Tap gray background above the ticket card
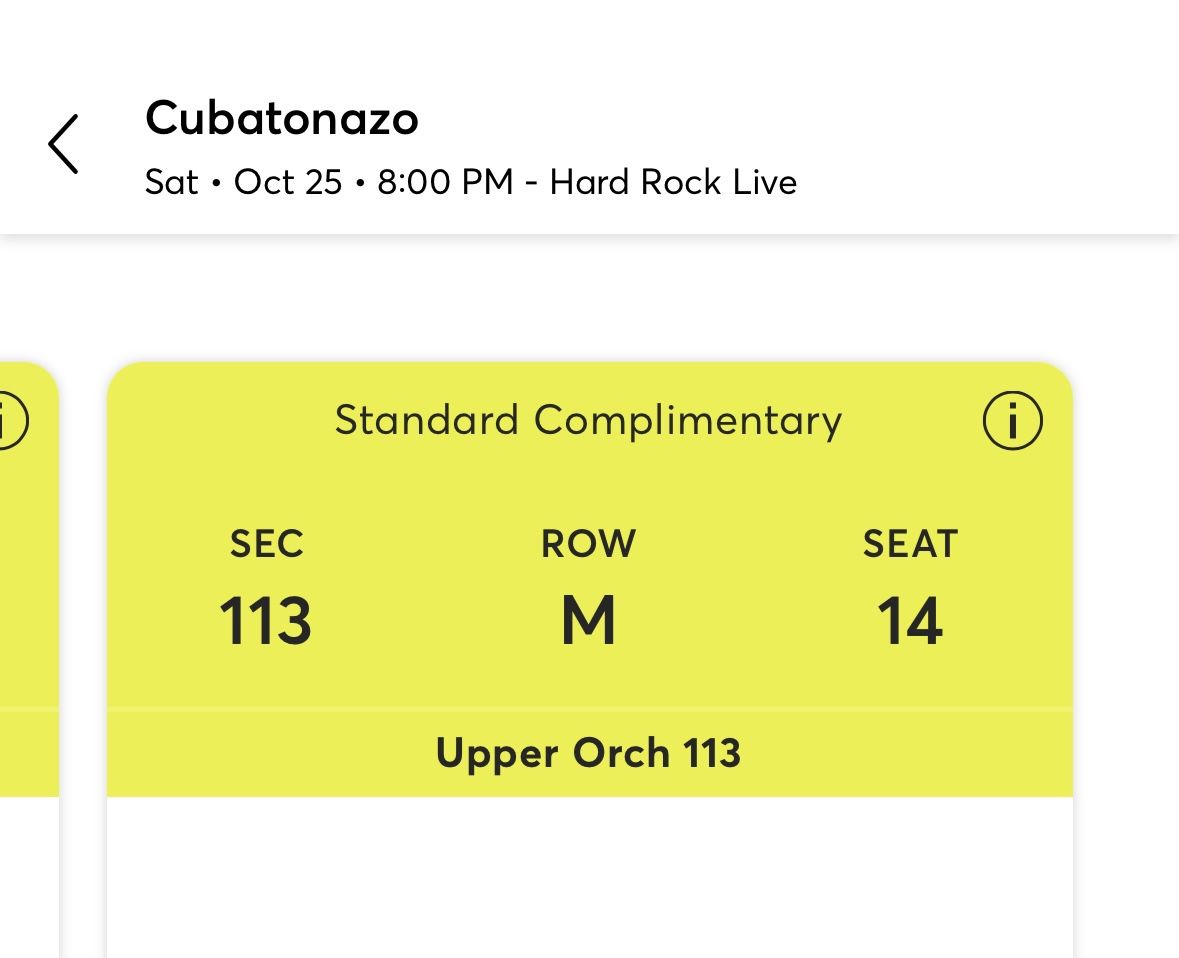Image resolution: width=1179 pixels, height=958 pixels. point(588,300)
